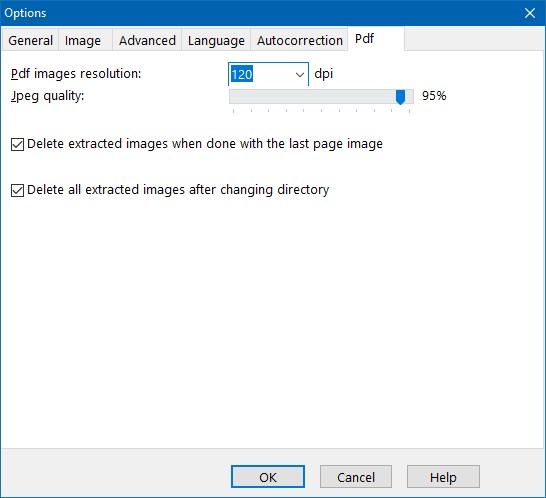Click the Pdf tab

click(376, 39)
